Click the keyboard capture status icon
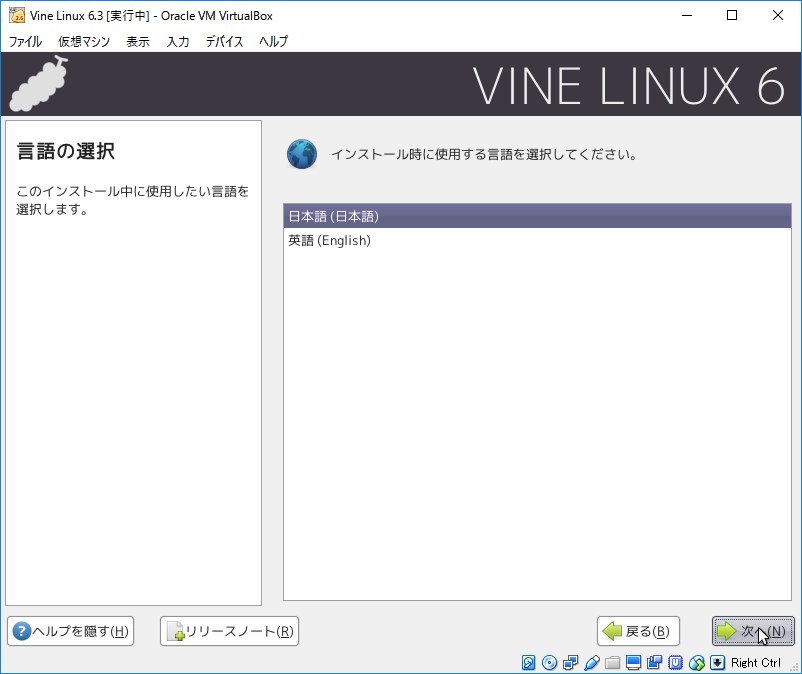 pos(718,662)
